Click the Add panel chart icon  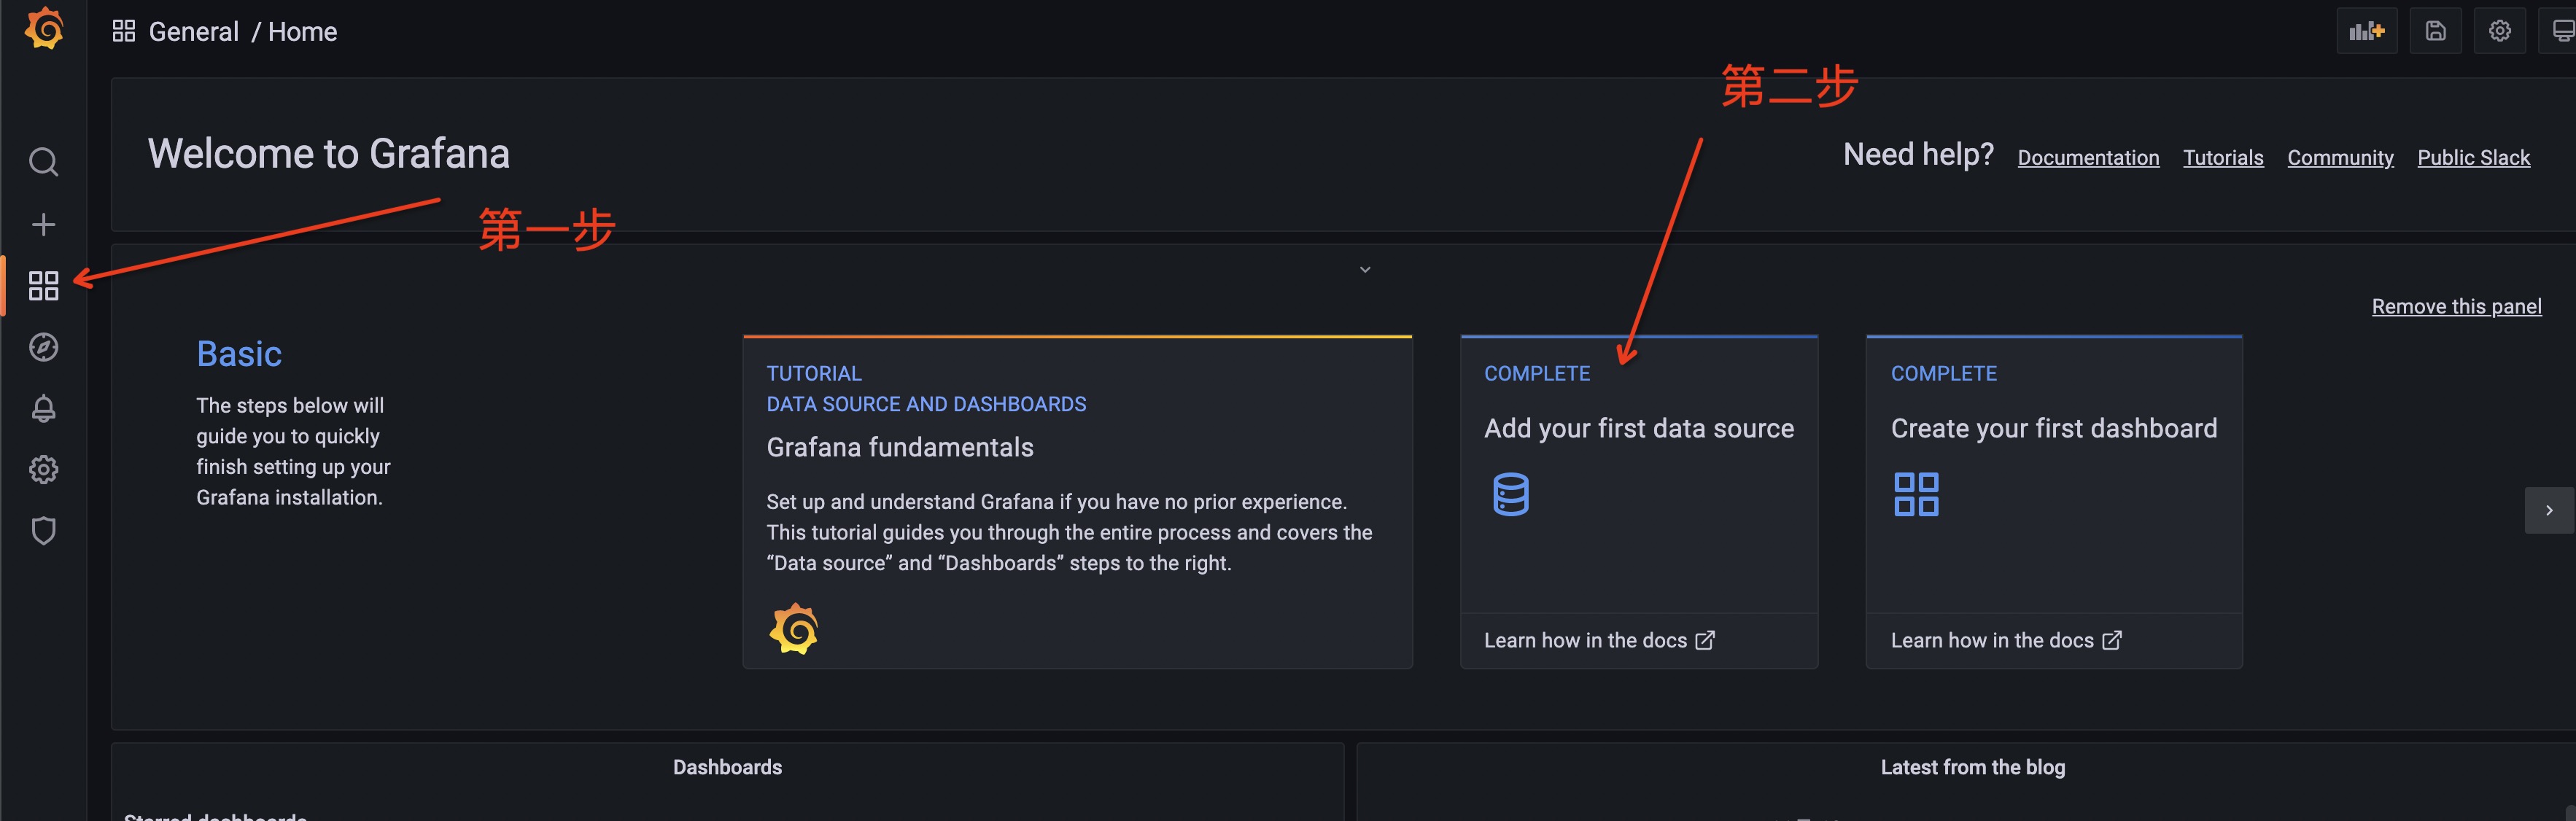pos(2367,31)
